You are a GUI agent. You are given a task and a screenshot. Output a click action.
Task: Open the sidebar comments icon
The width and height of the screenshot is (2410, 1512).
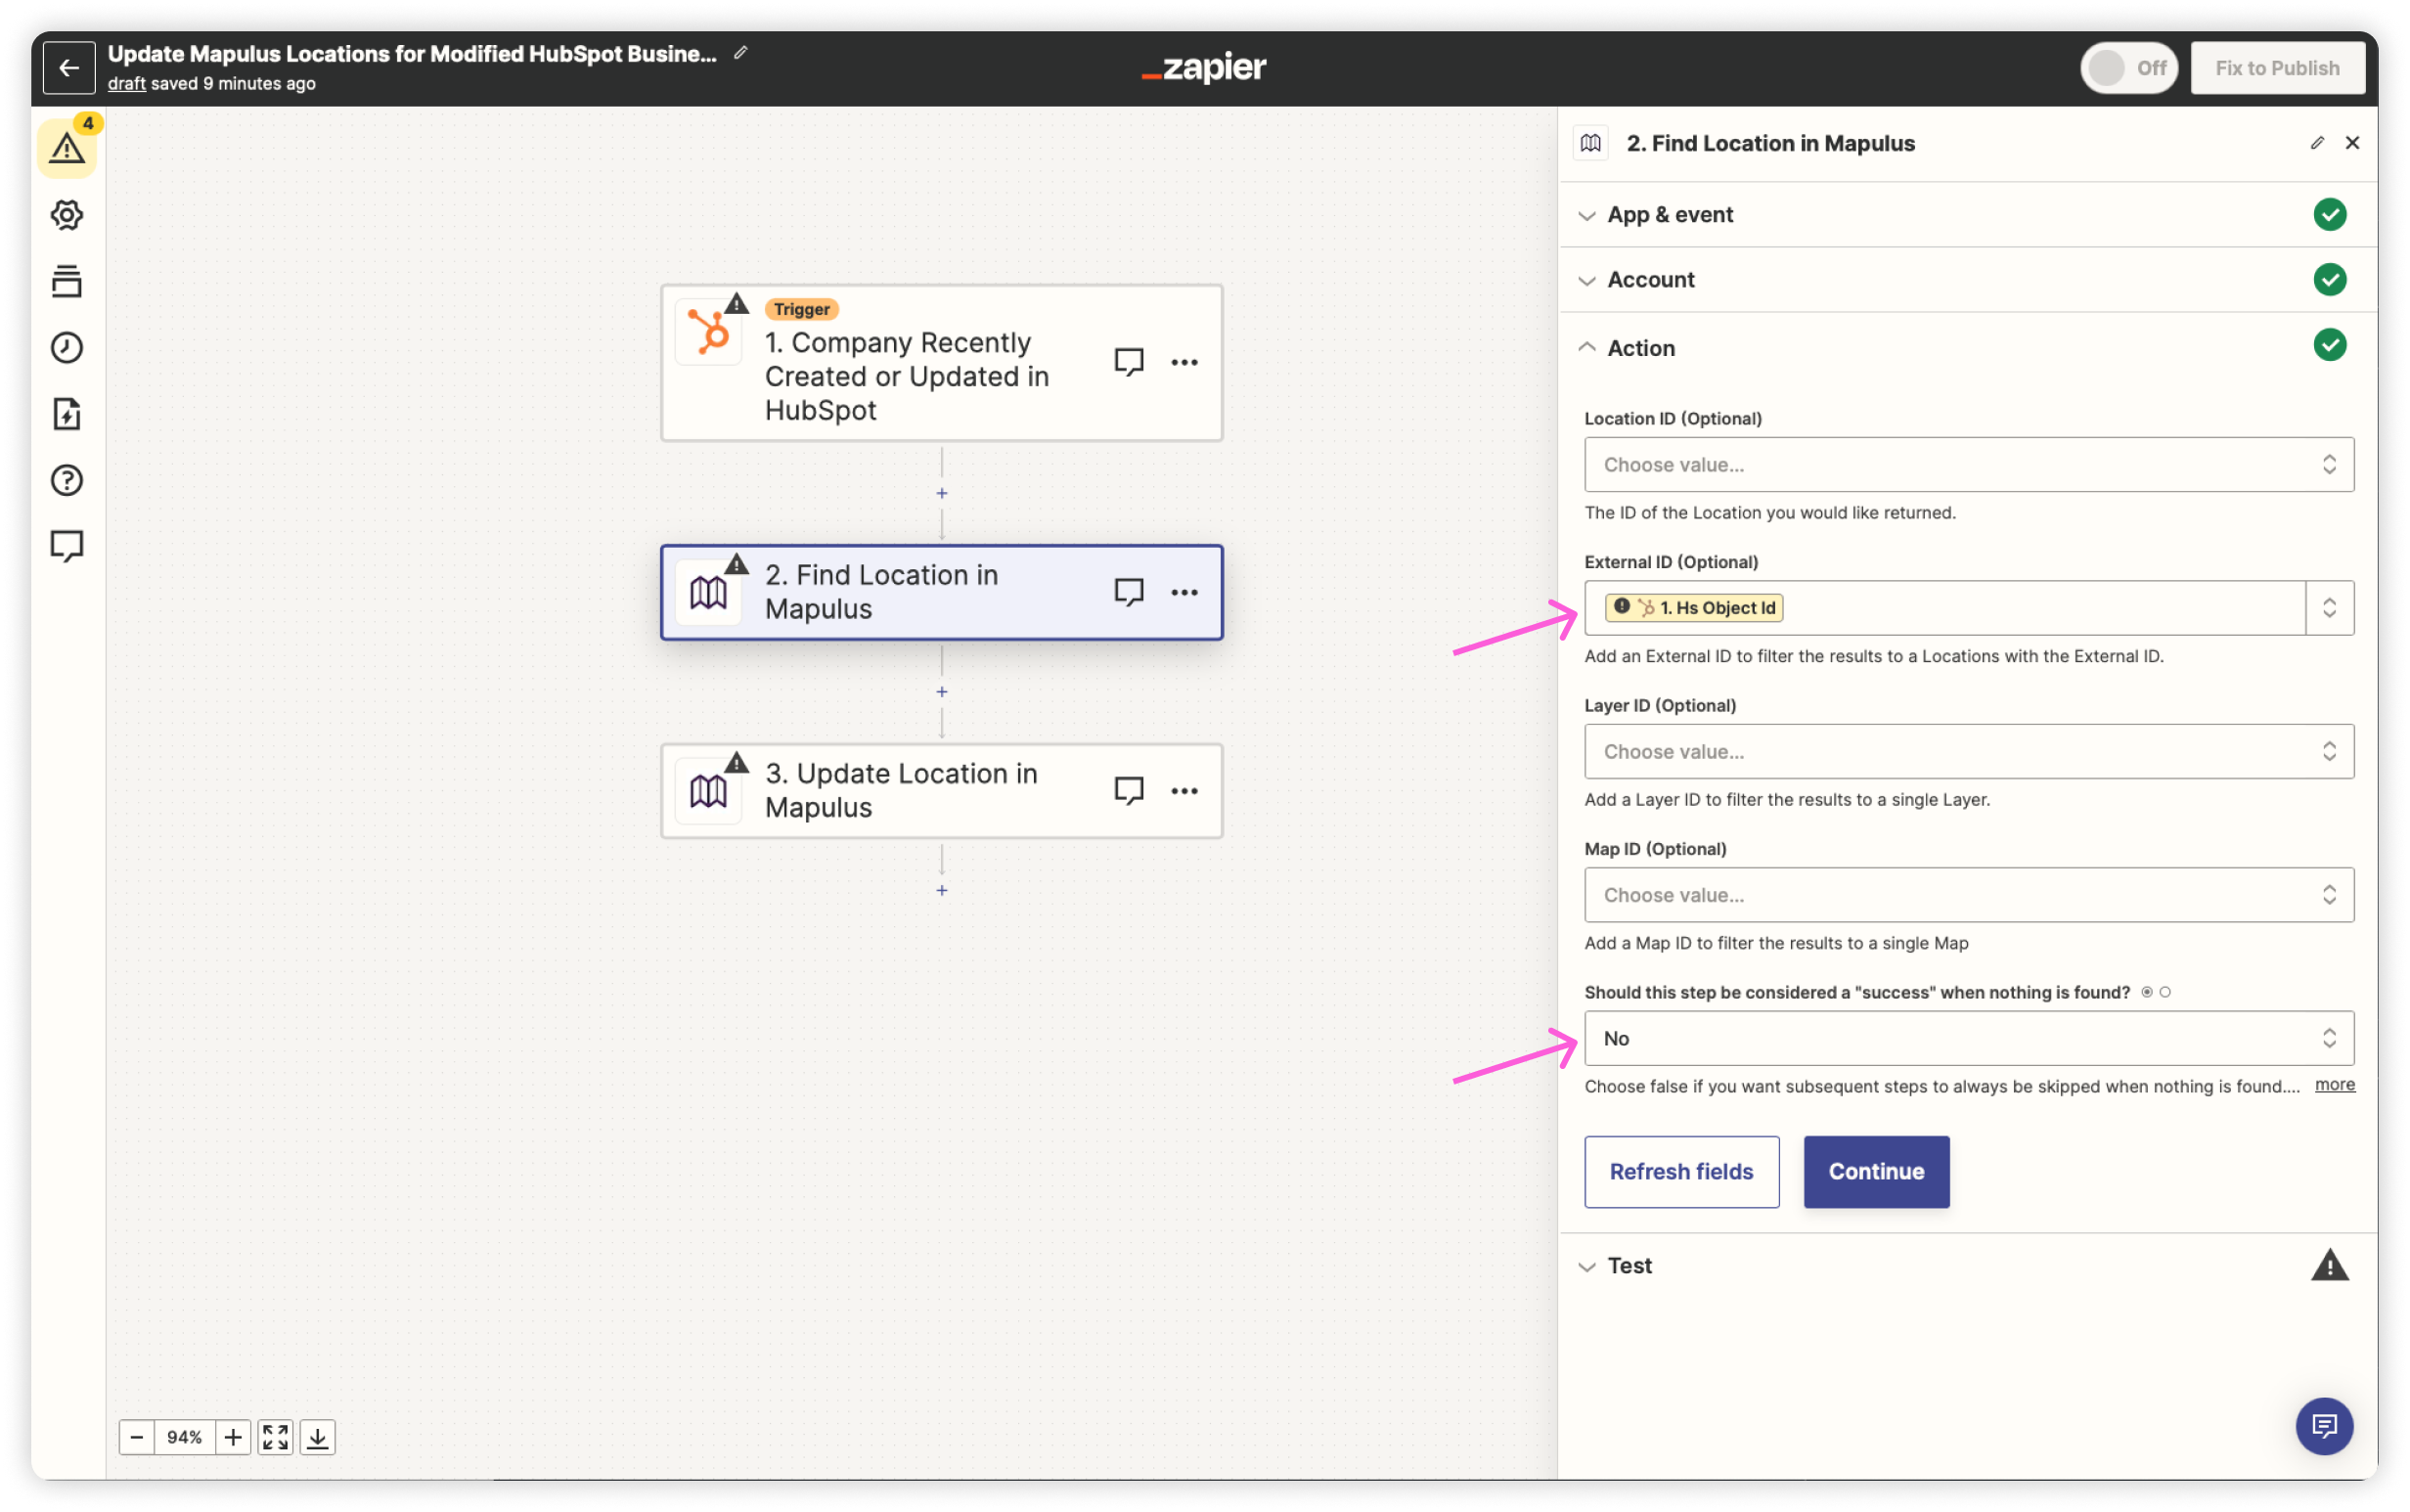coord(67,546)
